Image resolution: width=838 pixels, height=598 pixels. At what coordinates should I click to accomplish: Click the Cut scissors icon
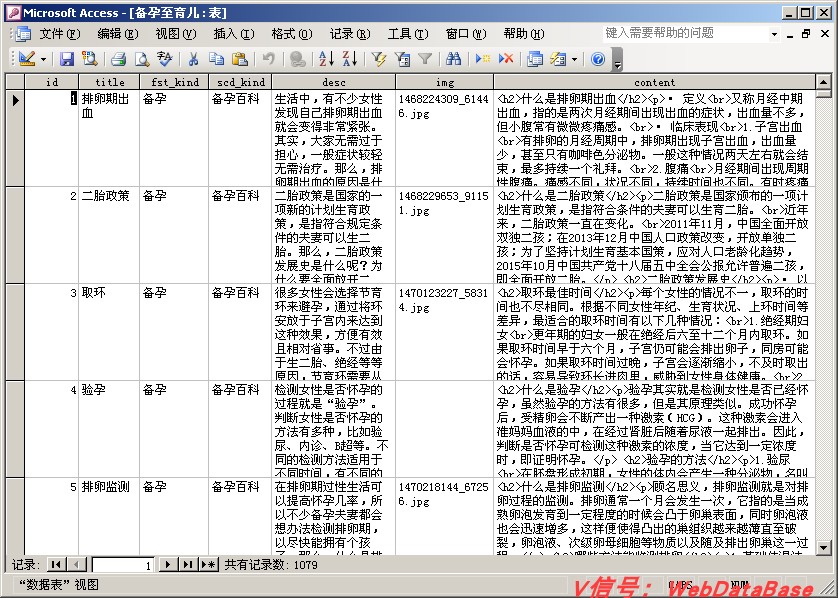193,59
